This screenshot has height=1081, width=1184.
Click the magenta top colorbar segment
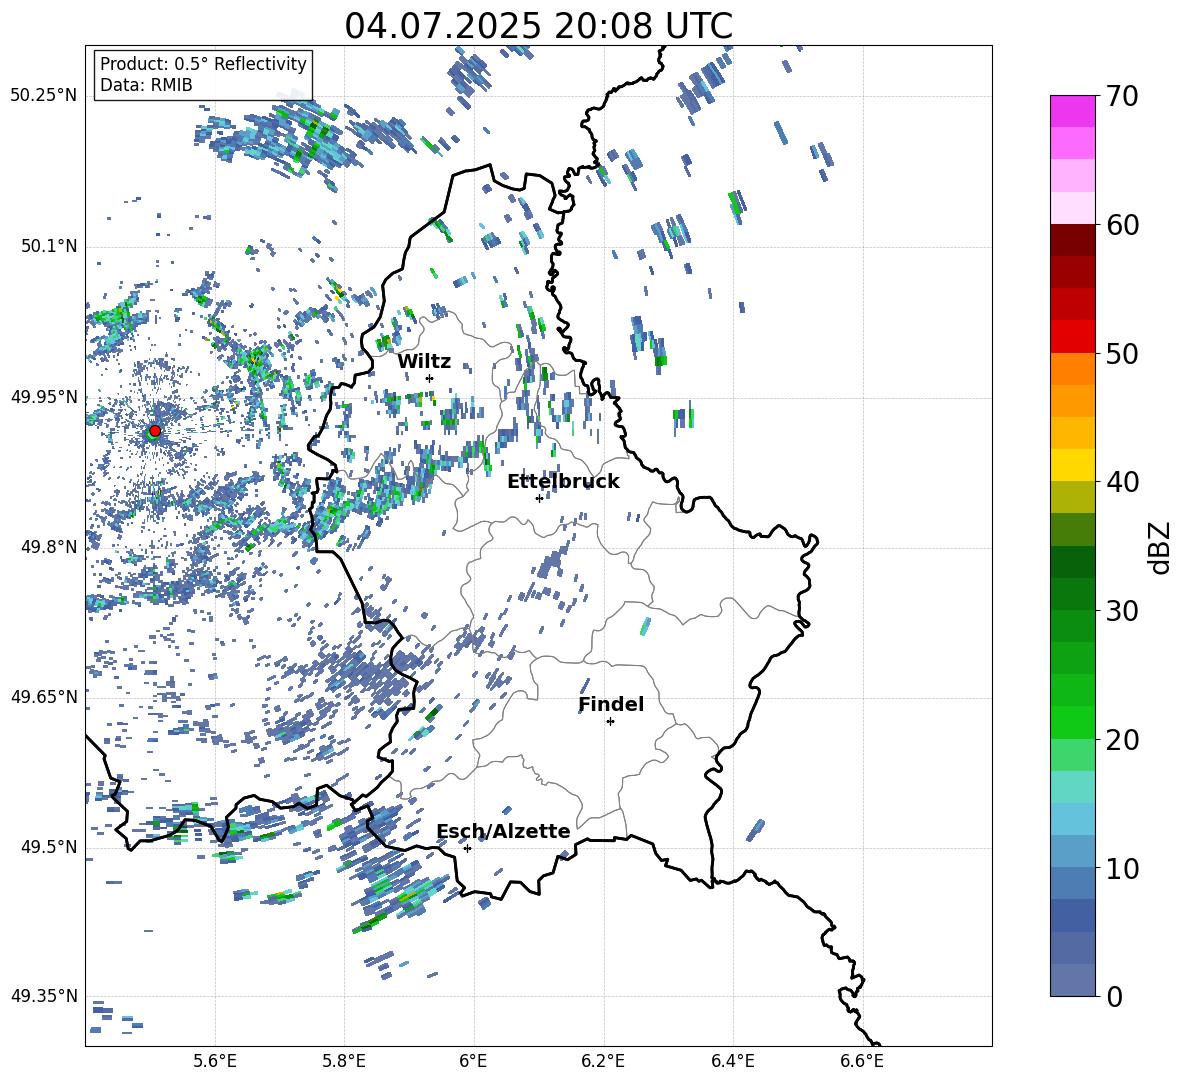1072,111
